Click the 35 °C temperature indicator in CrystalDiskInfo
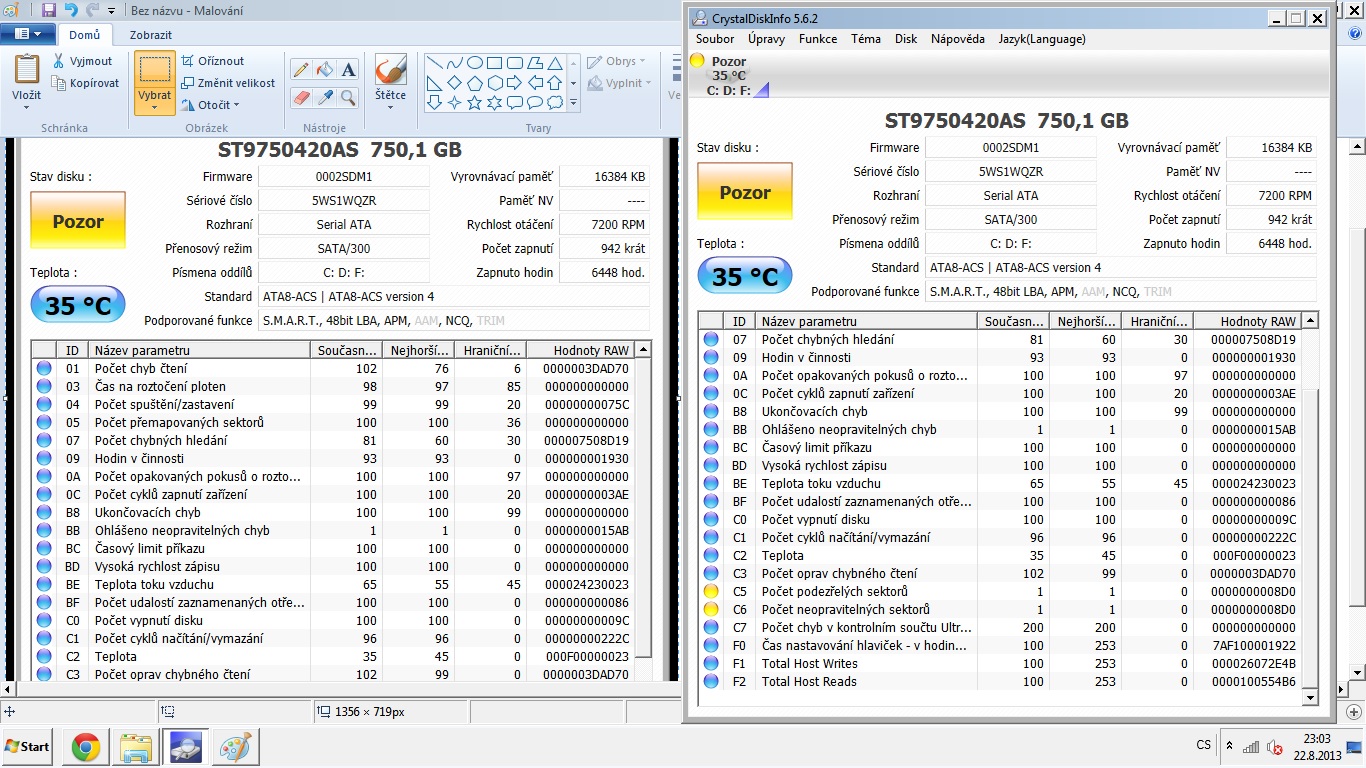Viewport: 1366px width, 768px height. (x=744, y=276)
